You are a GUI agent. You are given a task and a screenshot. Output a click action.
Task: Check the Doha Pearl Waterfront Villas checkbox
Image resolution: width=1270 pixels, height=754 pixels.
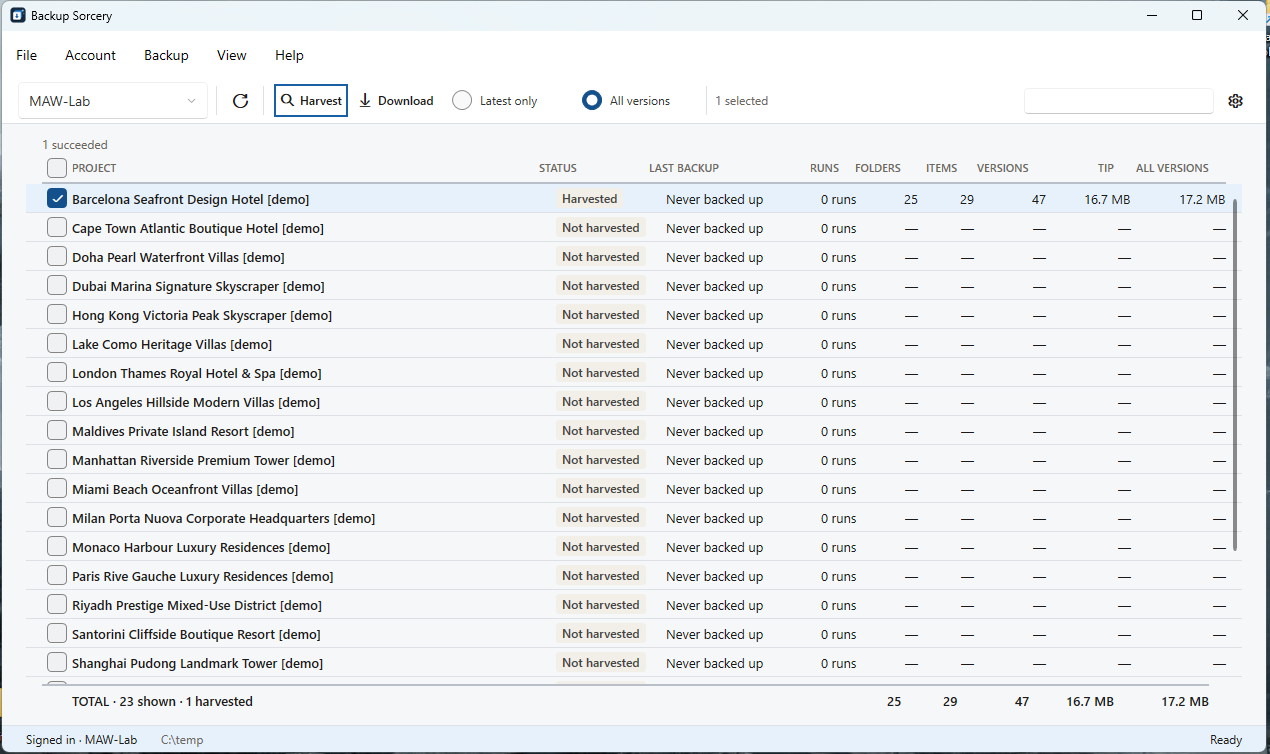coord(57,257)
